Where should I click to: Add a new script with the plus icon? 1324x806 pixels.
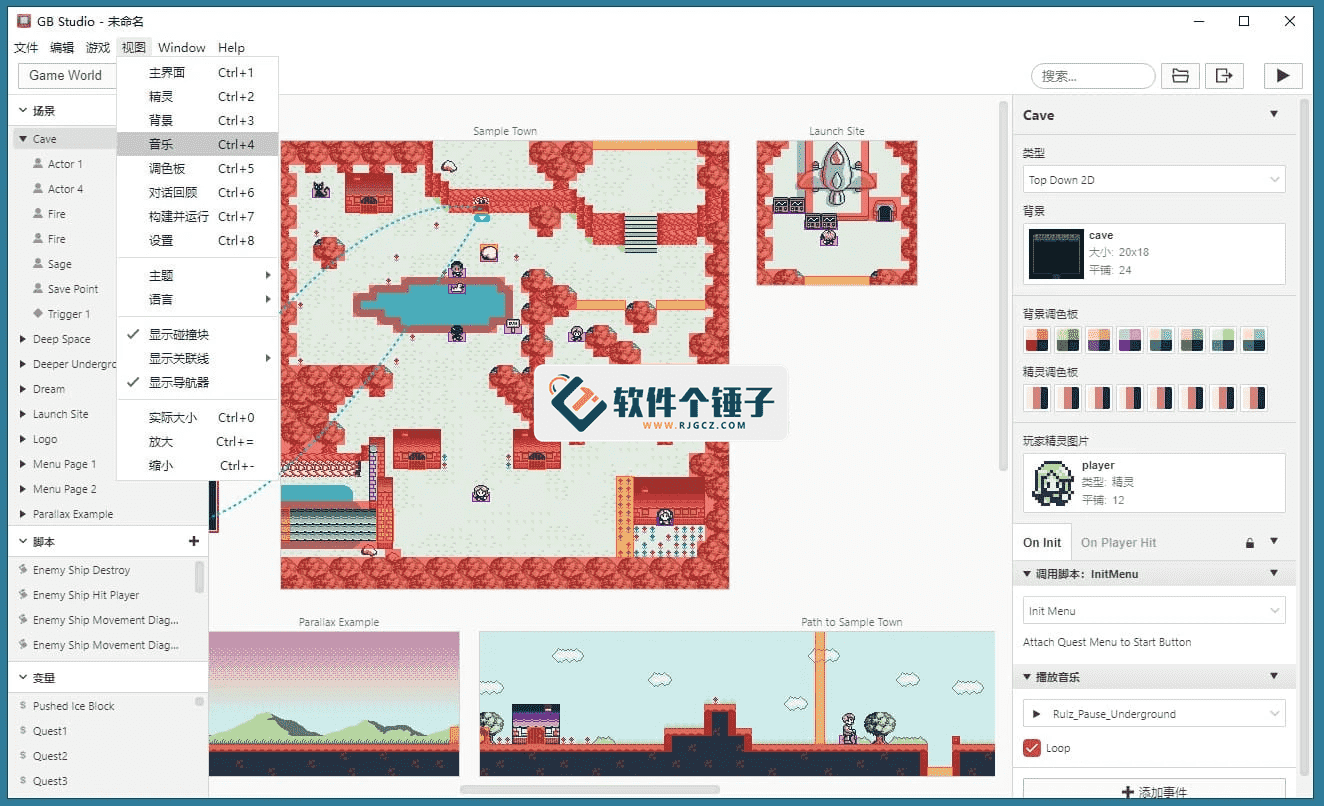[x=192, y=540]
